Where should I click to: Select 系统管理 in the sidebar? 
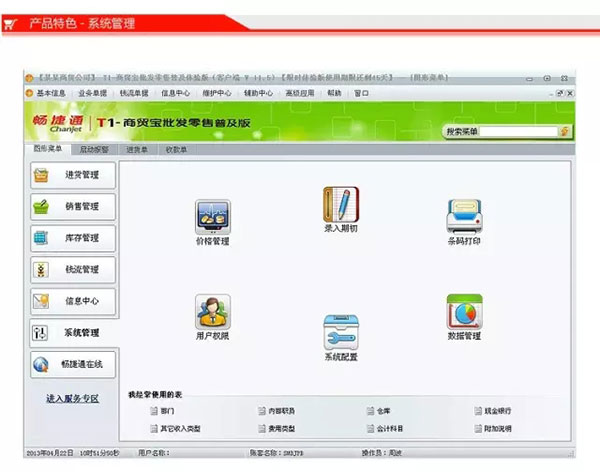(x=74, y=333)
